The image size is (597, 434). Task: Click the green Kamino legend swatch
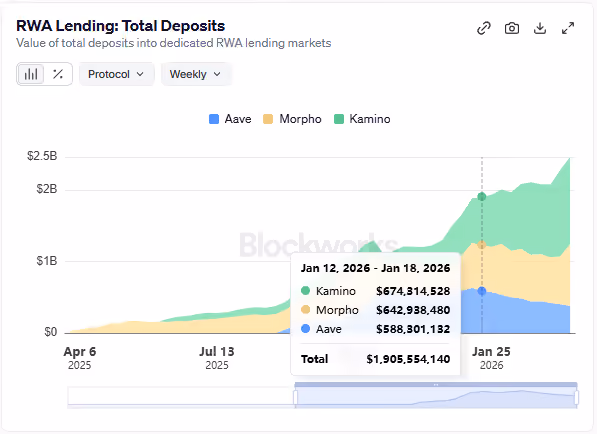tap(338, 119)
